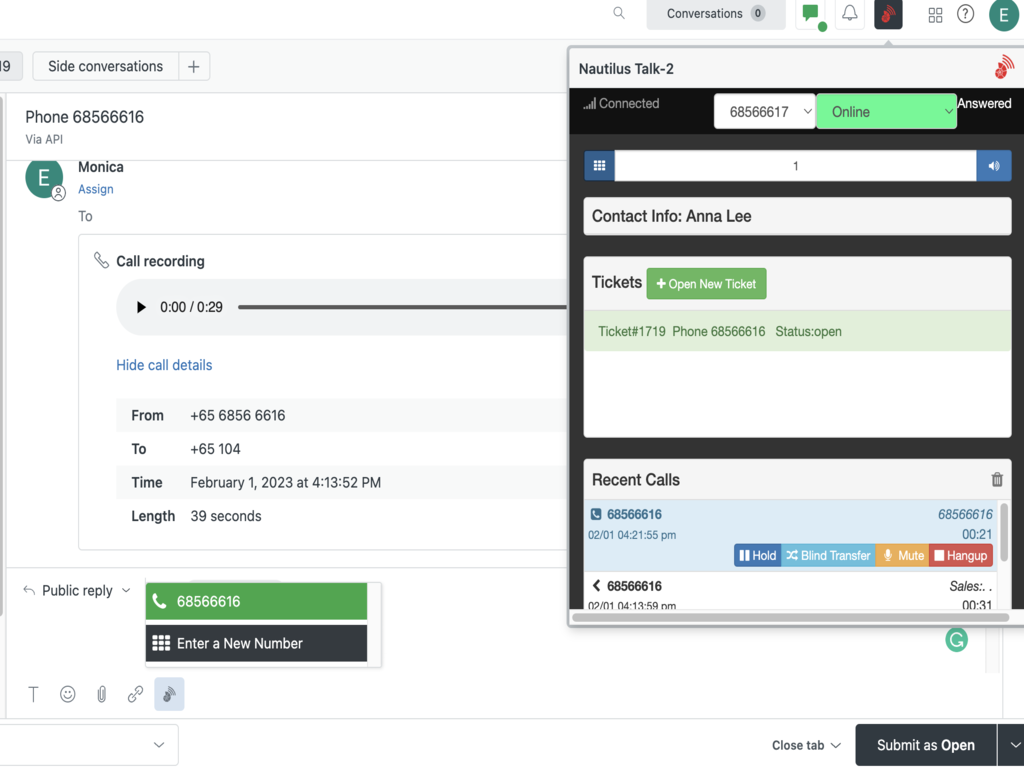
Task: Attach a file using the paperclip icon
Action: (x=102, y=694)
